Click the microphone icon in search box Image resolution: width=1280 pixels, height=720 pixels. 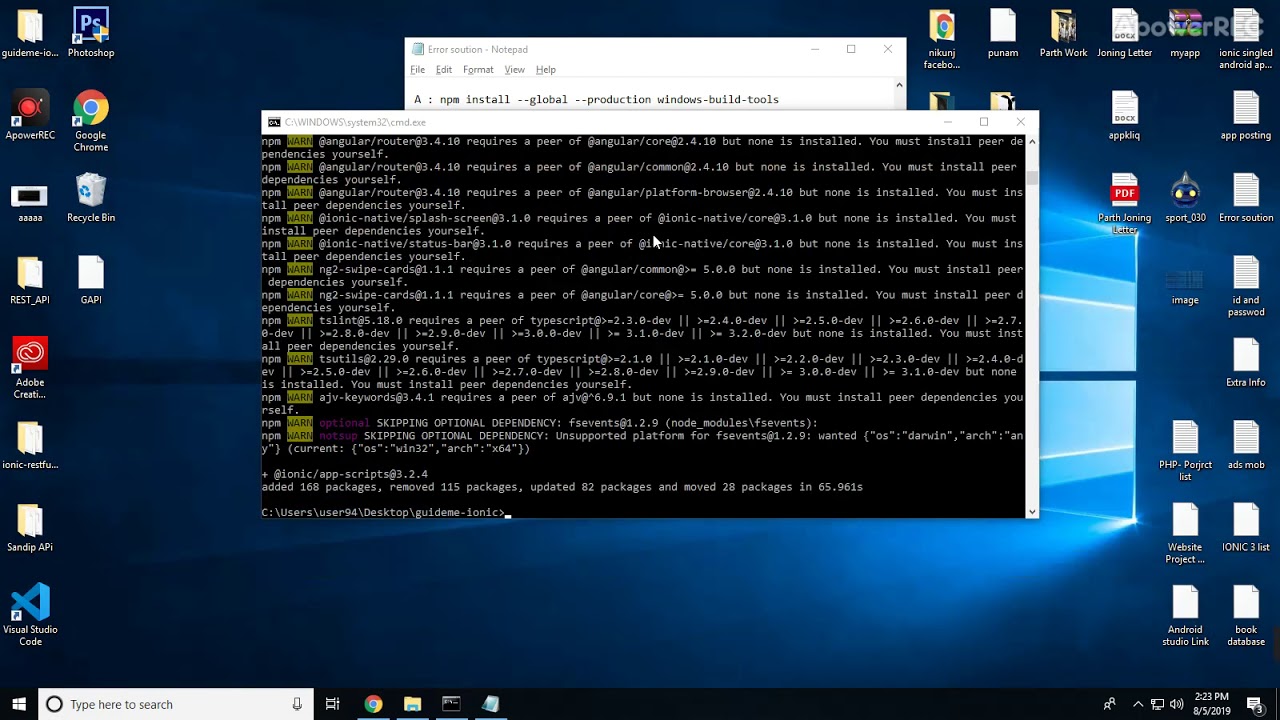[297, 704]
